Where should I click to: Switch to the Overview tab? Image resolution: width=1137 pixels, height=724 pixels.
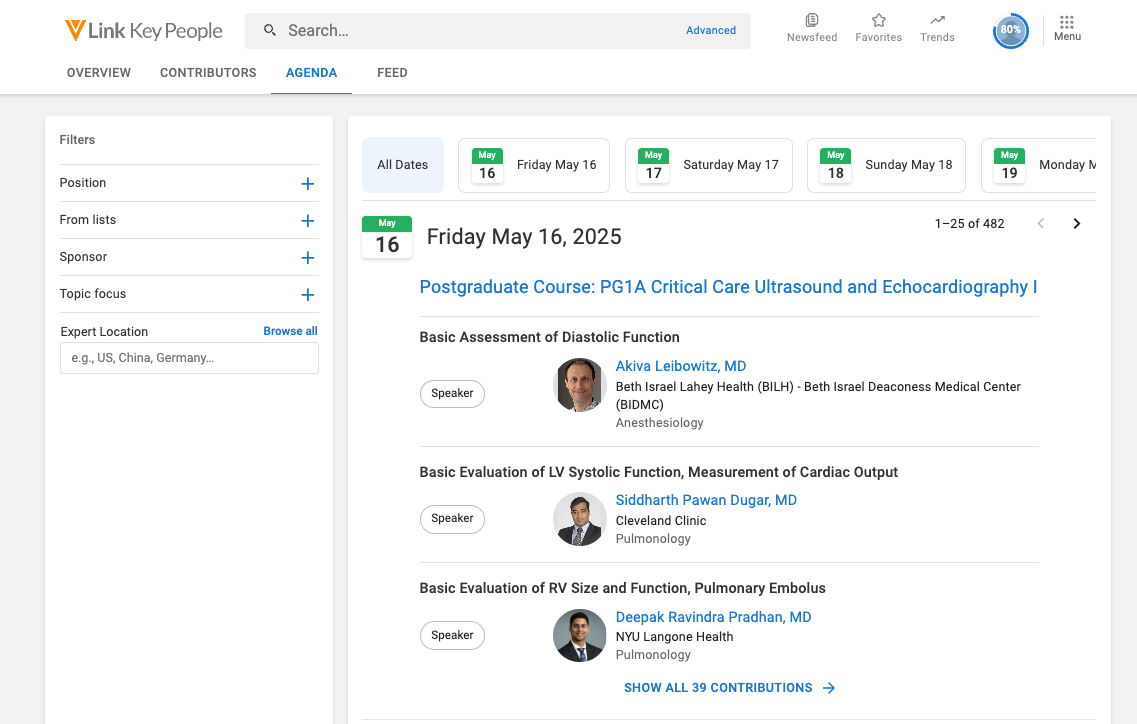coord(99,73)
